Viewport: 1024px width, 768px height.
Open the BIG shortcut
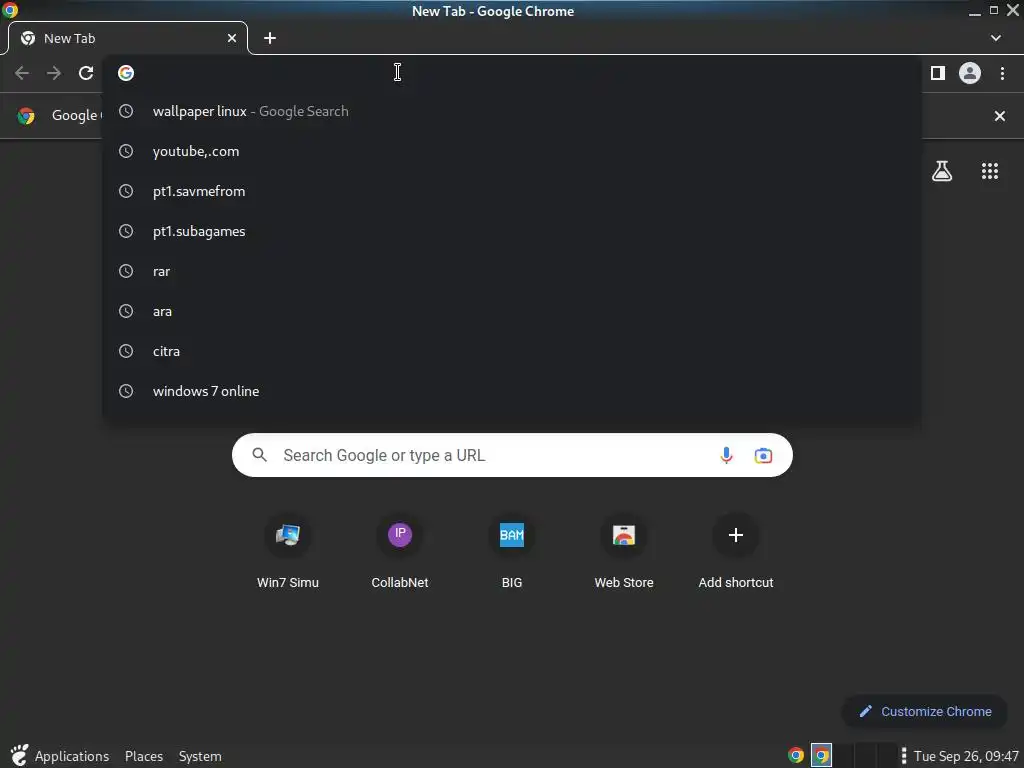point(512,552)
